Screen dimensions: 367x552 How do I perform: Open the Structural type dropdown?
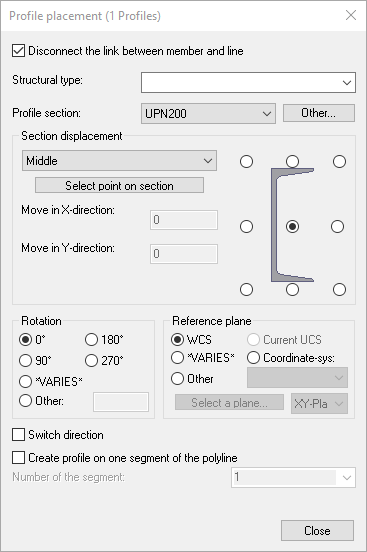click(x=248, y=82)
